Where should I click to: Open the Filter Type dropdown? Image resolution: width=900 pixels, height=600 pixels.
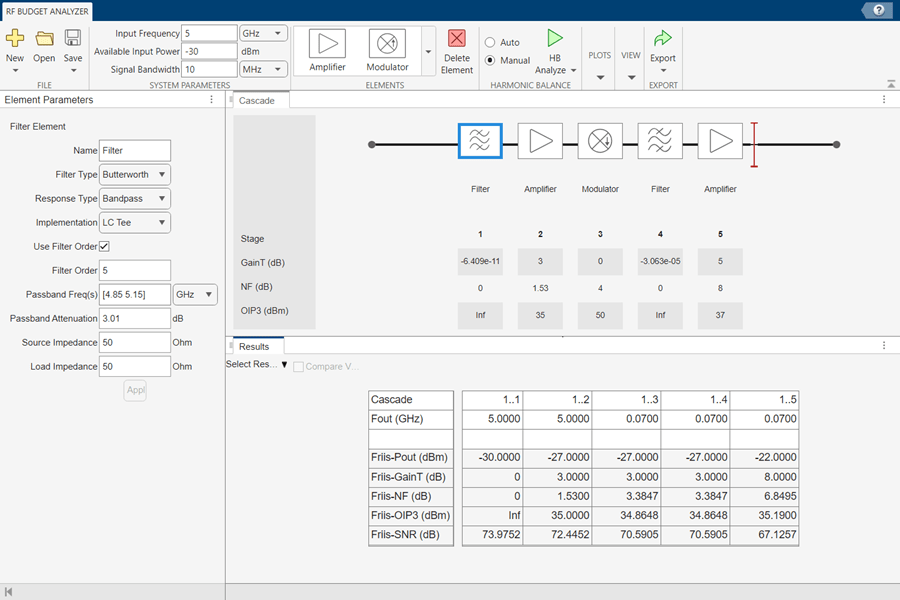134,174
